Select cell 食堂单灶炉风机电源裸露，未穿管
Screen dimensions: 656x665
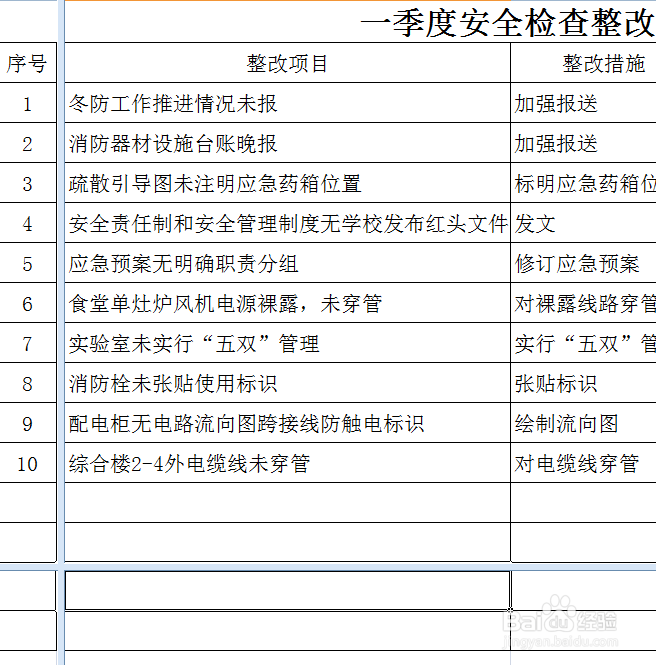(288, 303)
